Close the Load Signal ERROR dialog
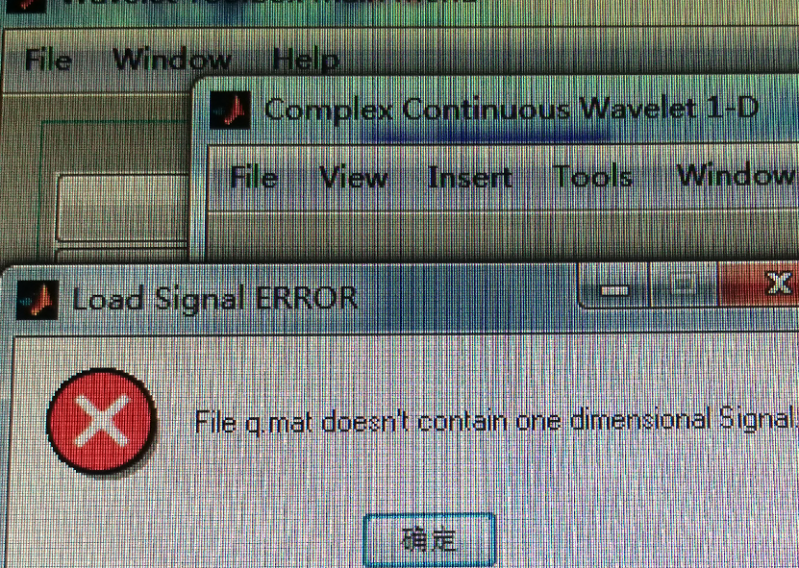Viewport: 799px width, 568px height. pos(759,285)
